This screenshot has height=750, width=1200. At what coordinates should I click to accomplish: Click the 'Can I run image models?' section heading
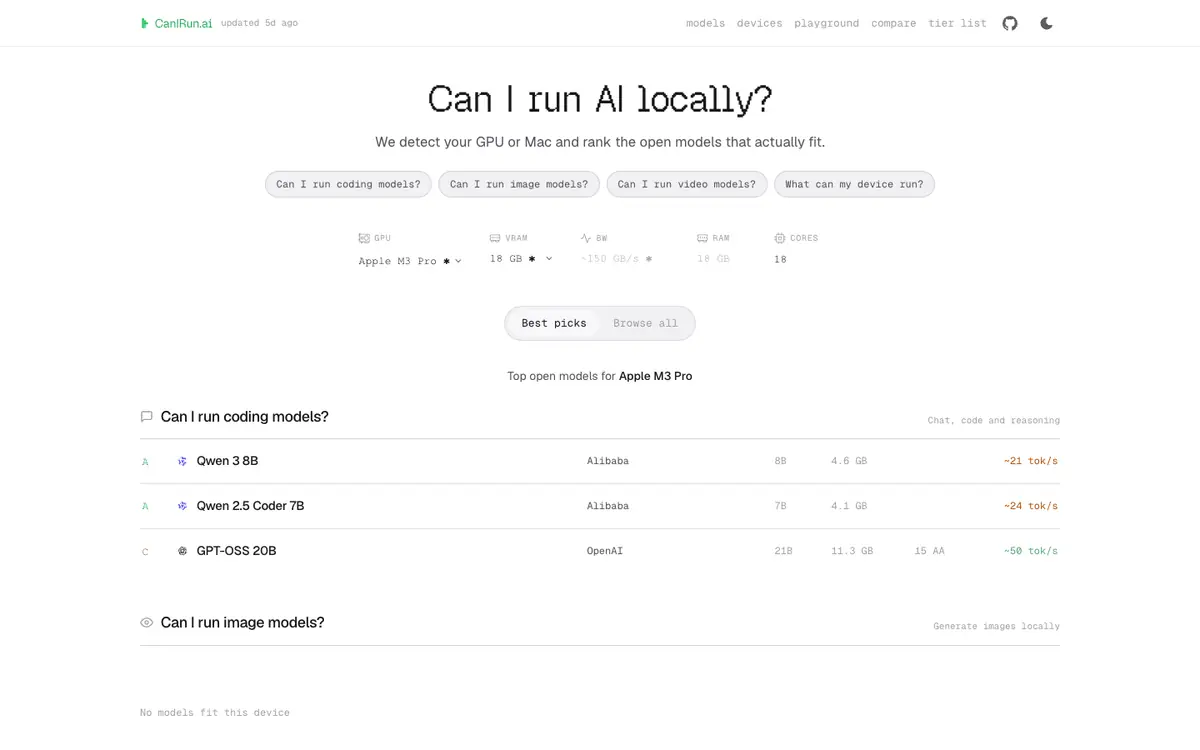pos(243,622)
